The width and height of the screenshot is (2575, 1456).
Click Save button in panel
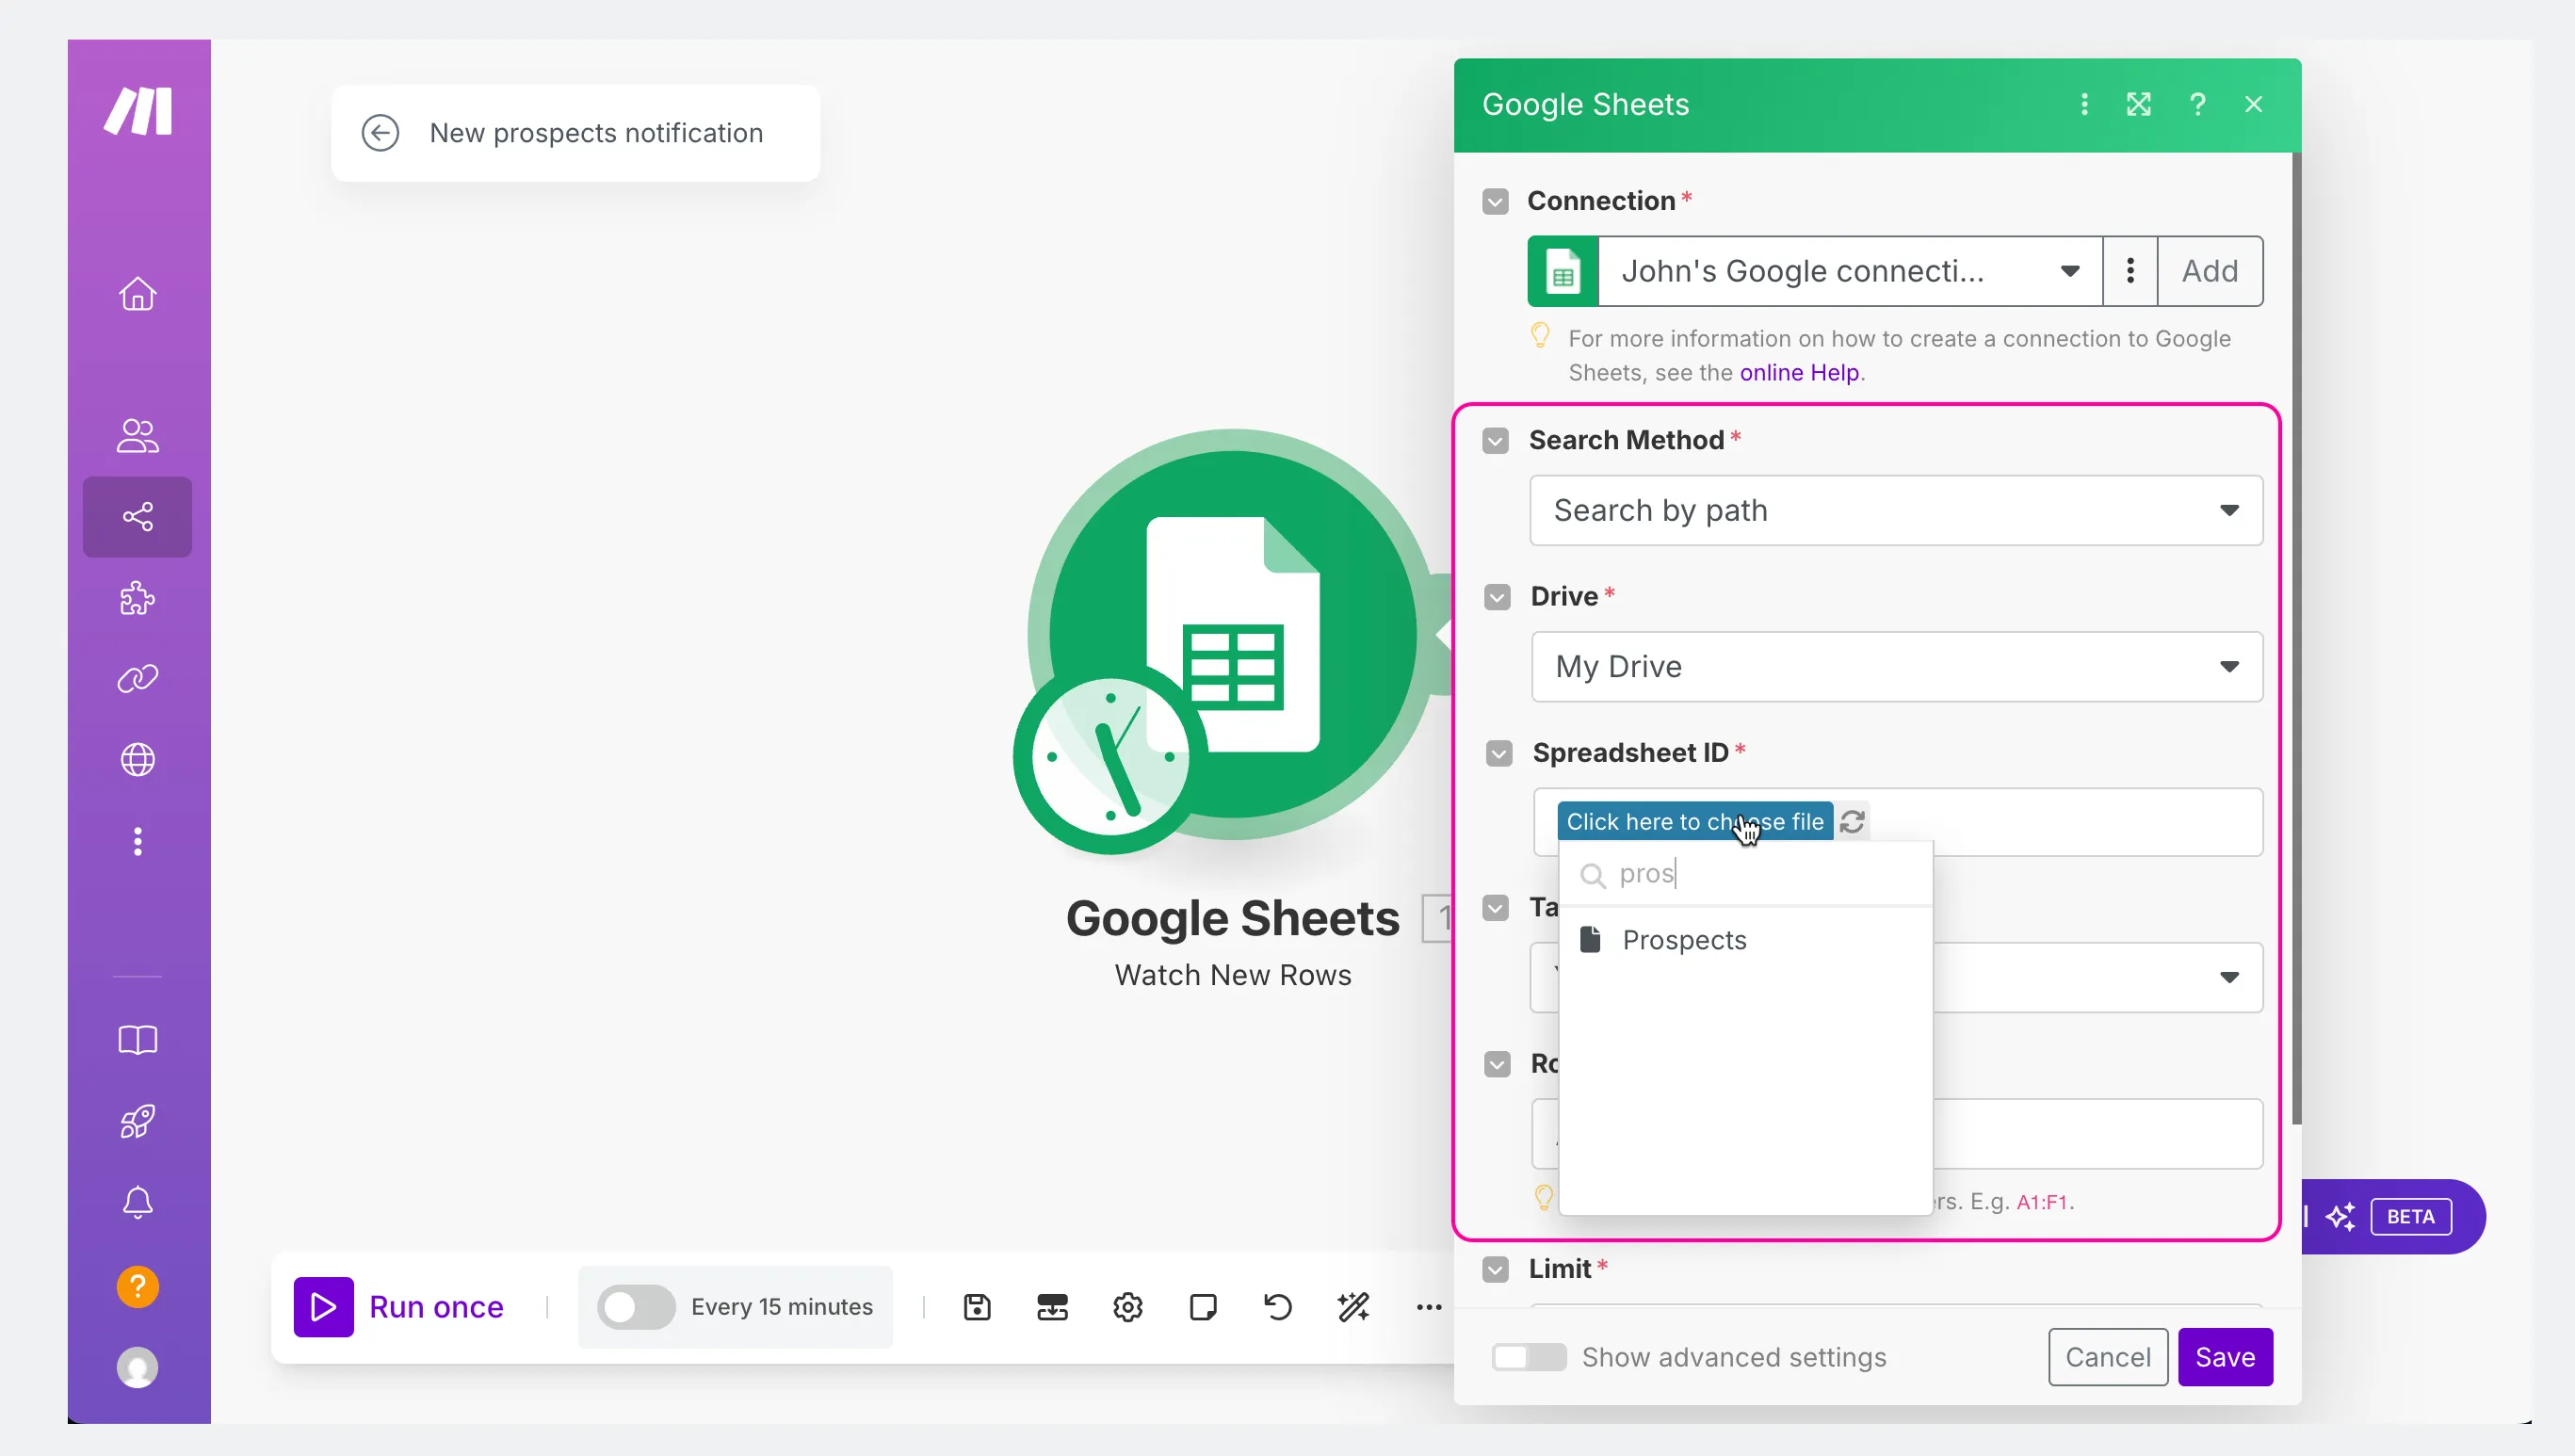coord(2225,1357)
